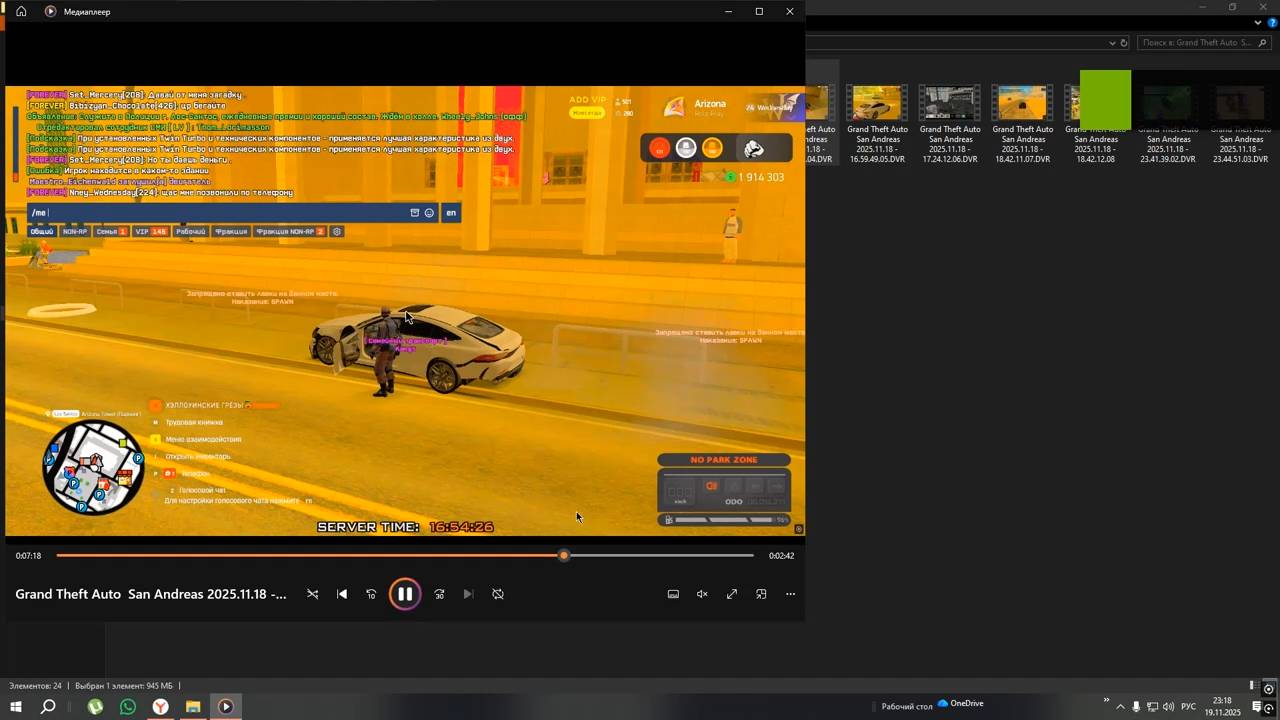Pause the video playback
The image size is (1280, 720).
[x=405, y=594]
